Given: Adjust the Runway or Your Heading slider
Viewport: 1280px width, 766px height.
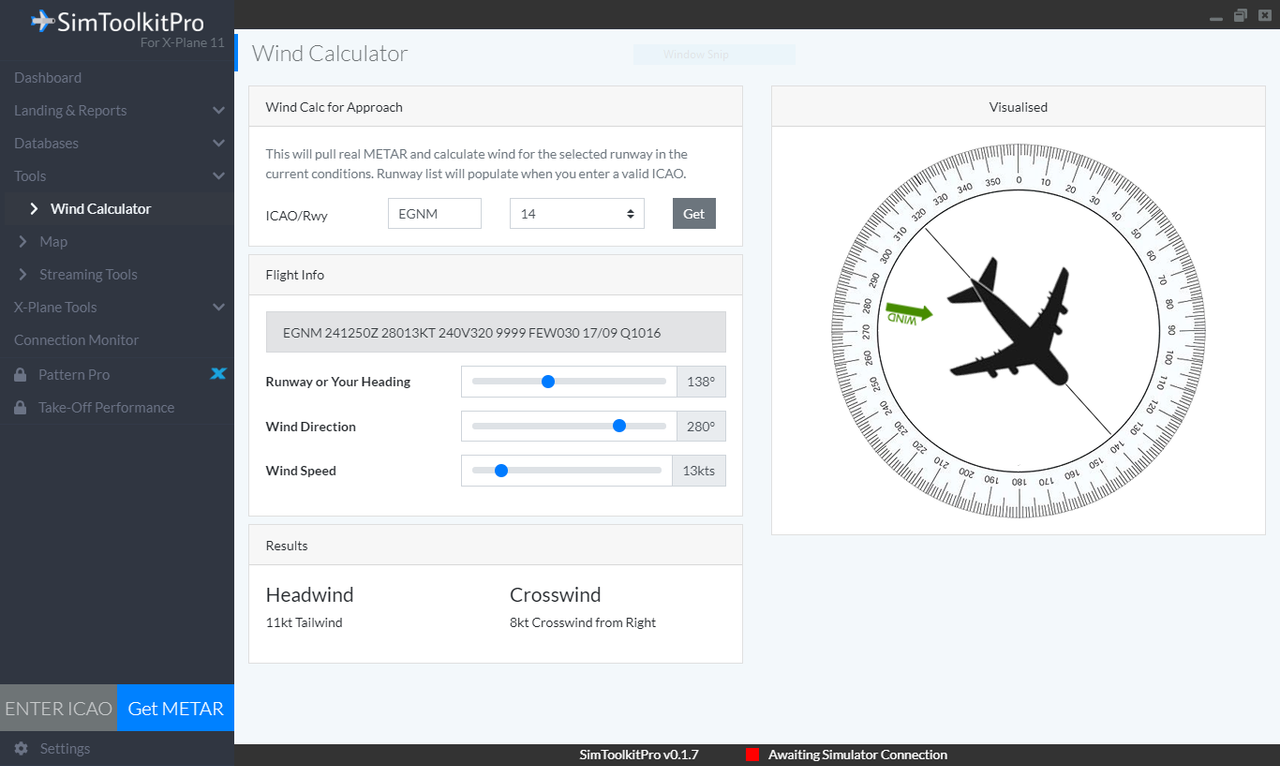Looking at the screenshot, I should pos(569,381).
